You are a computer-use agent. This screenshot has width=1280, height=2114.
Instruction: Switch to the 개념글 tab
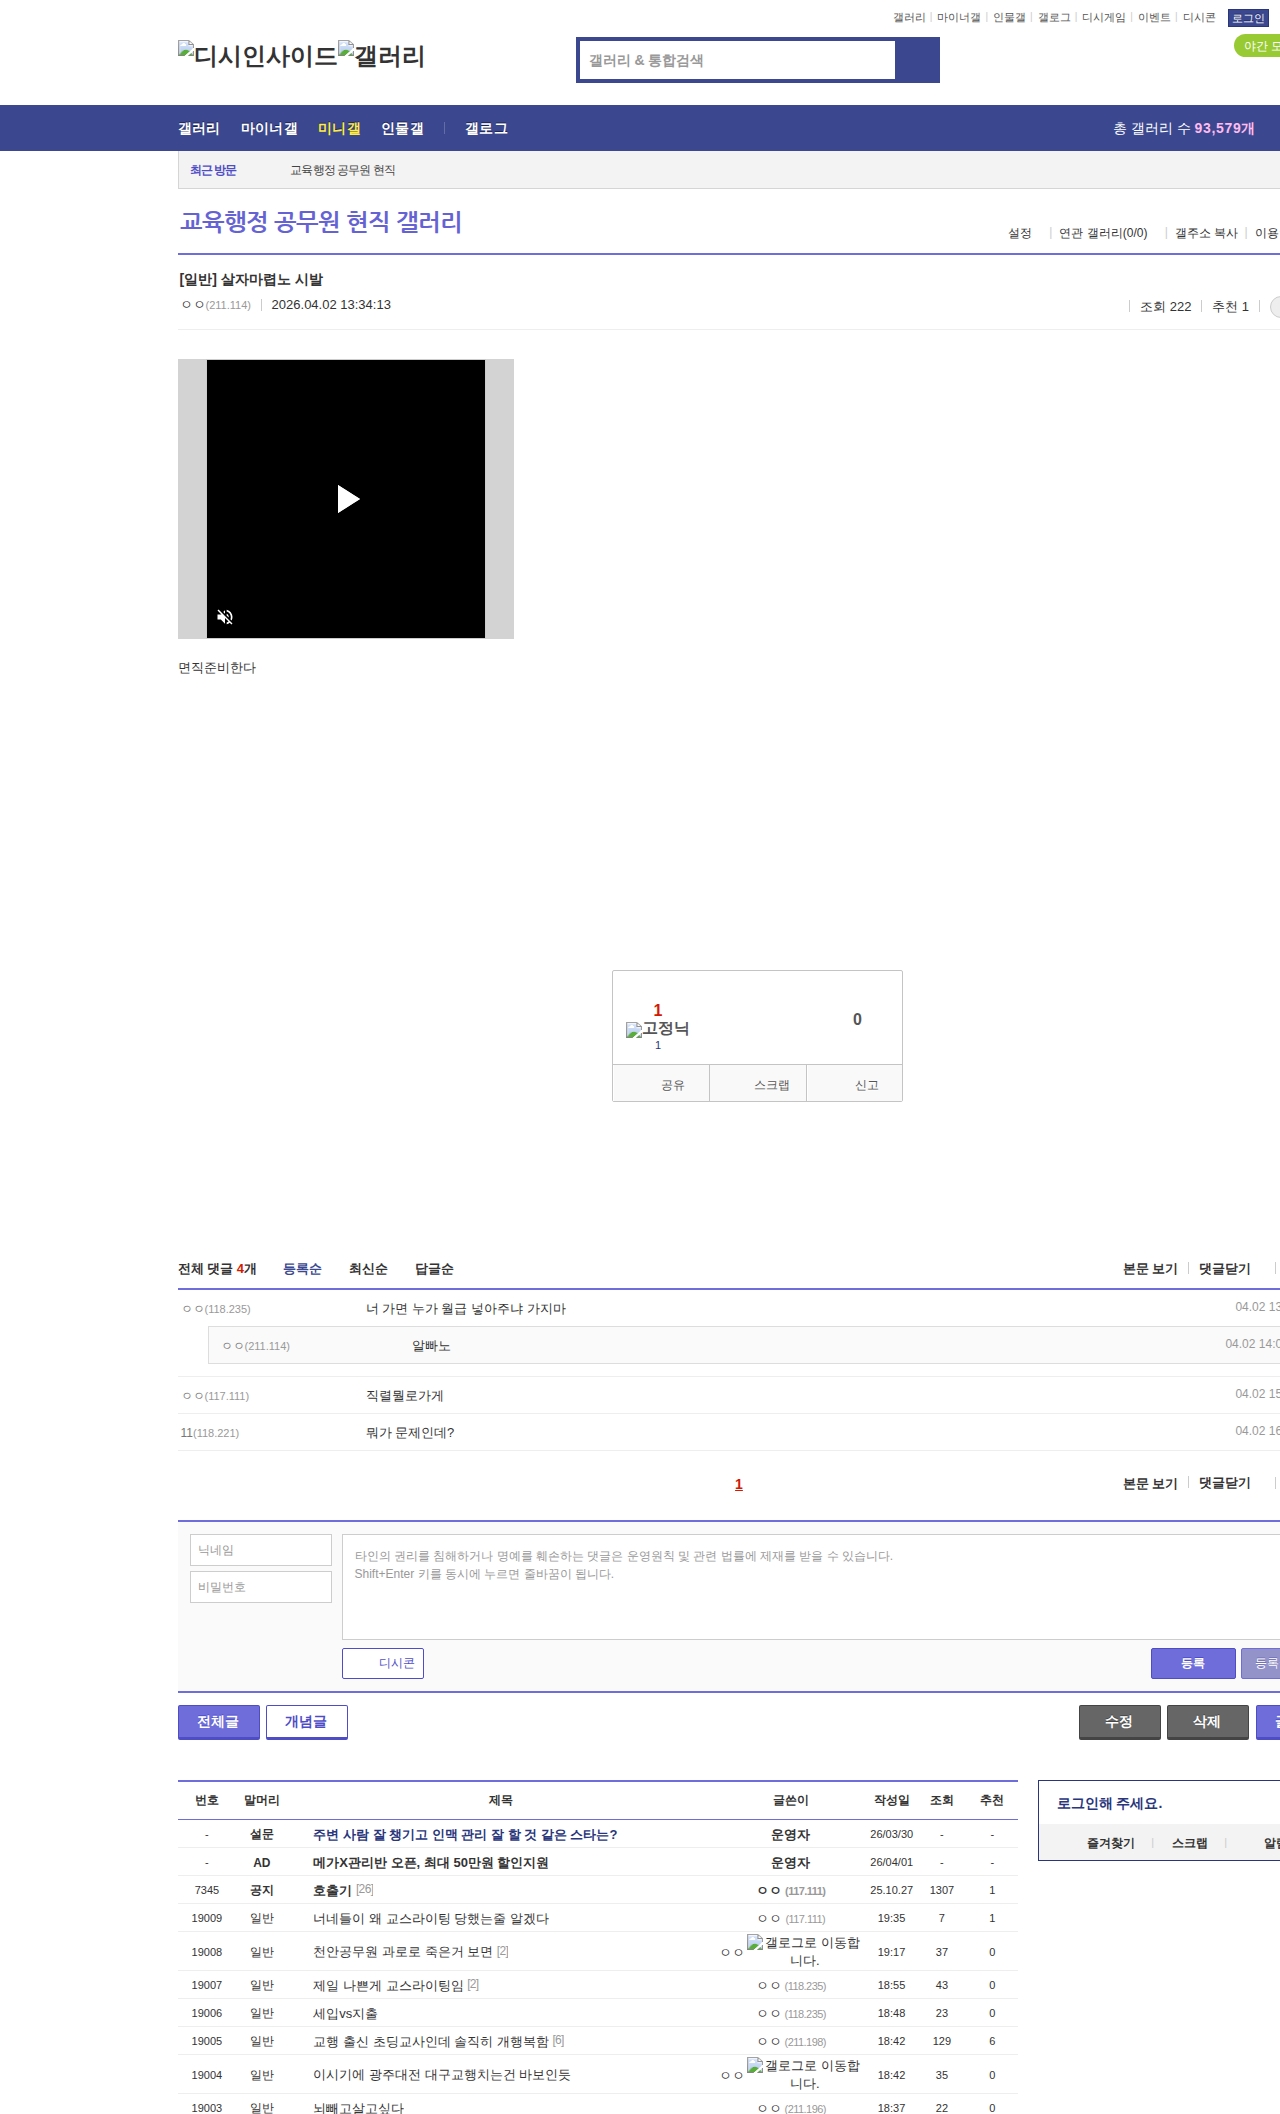click(x=306, y=1721)
